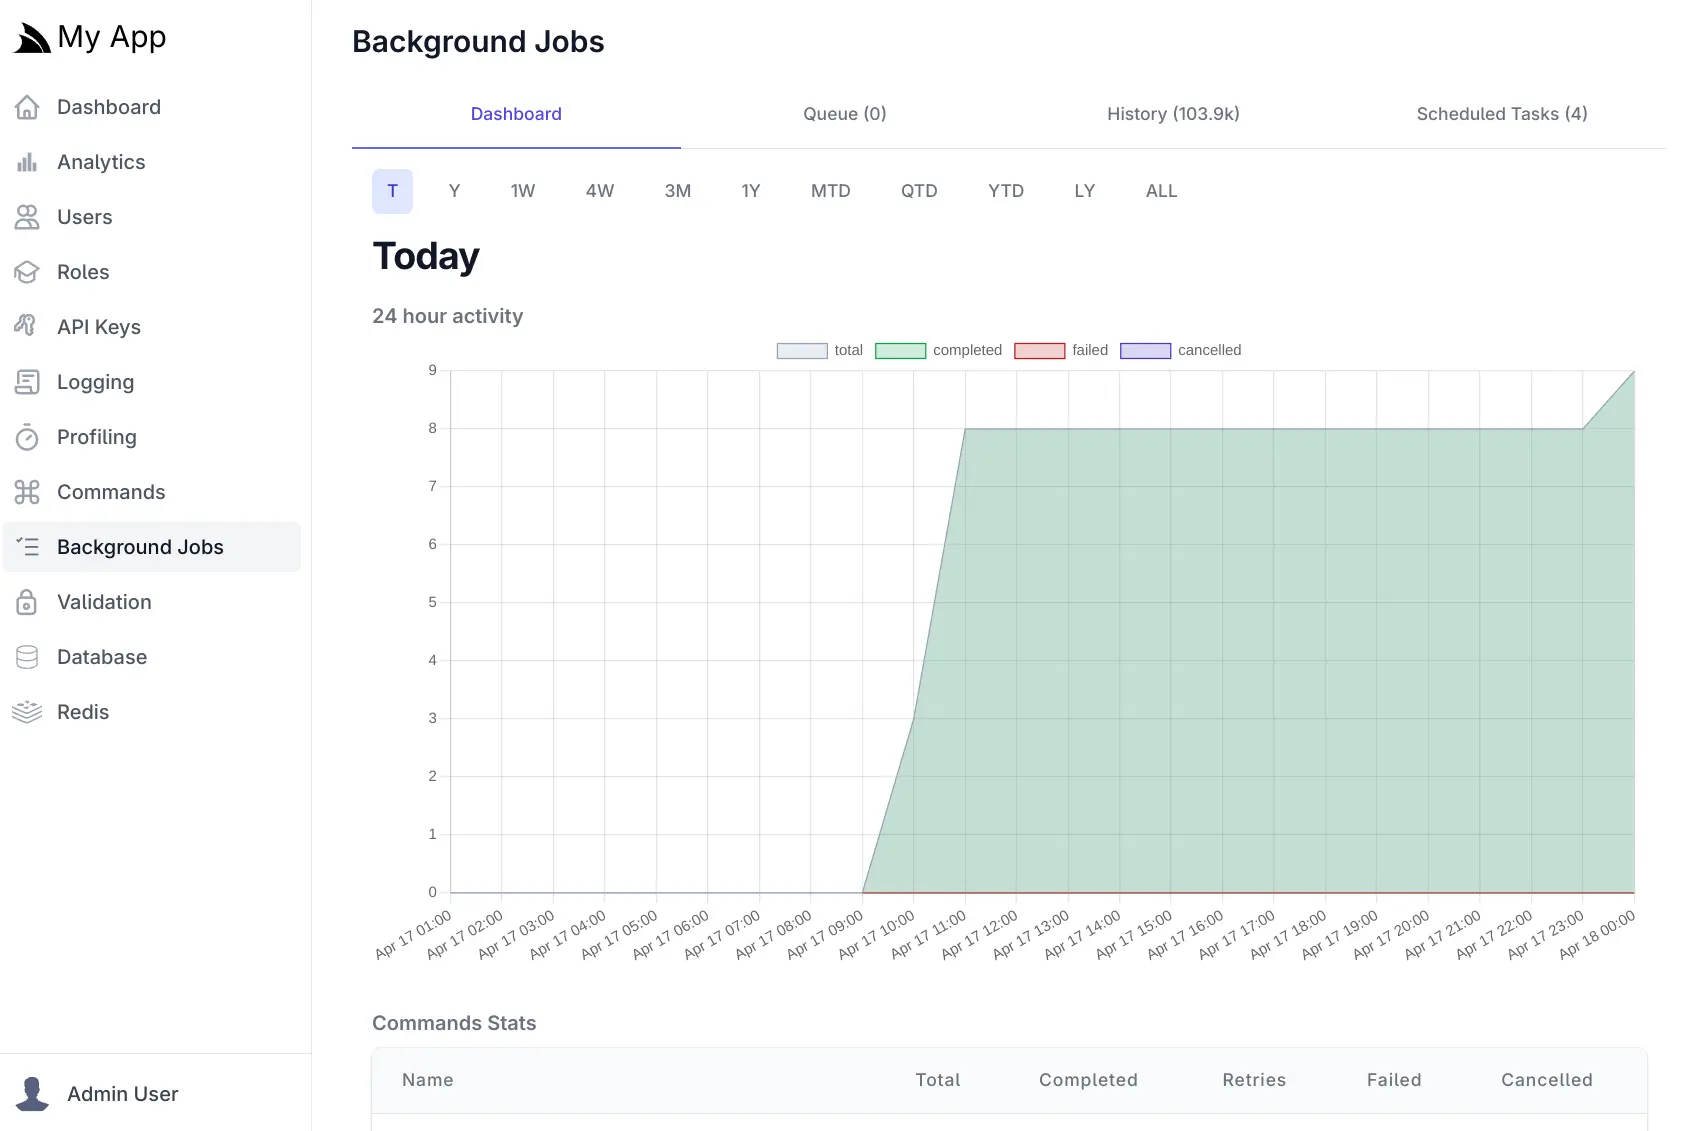
Task: Toggle the failed series in chart legend
Action: click(1089, 350)
